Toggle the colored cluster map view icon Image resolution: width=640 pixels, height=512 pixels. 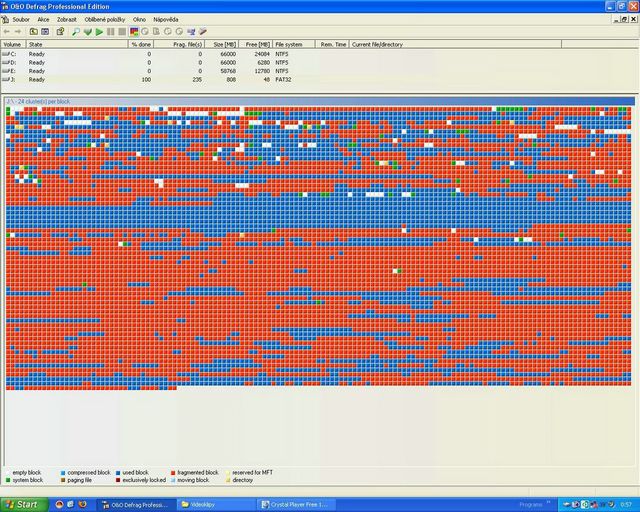pos(134,32)
